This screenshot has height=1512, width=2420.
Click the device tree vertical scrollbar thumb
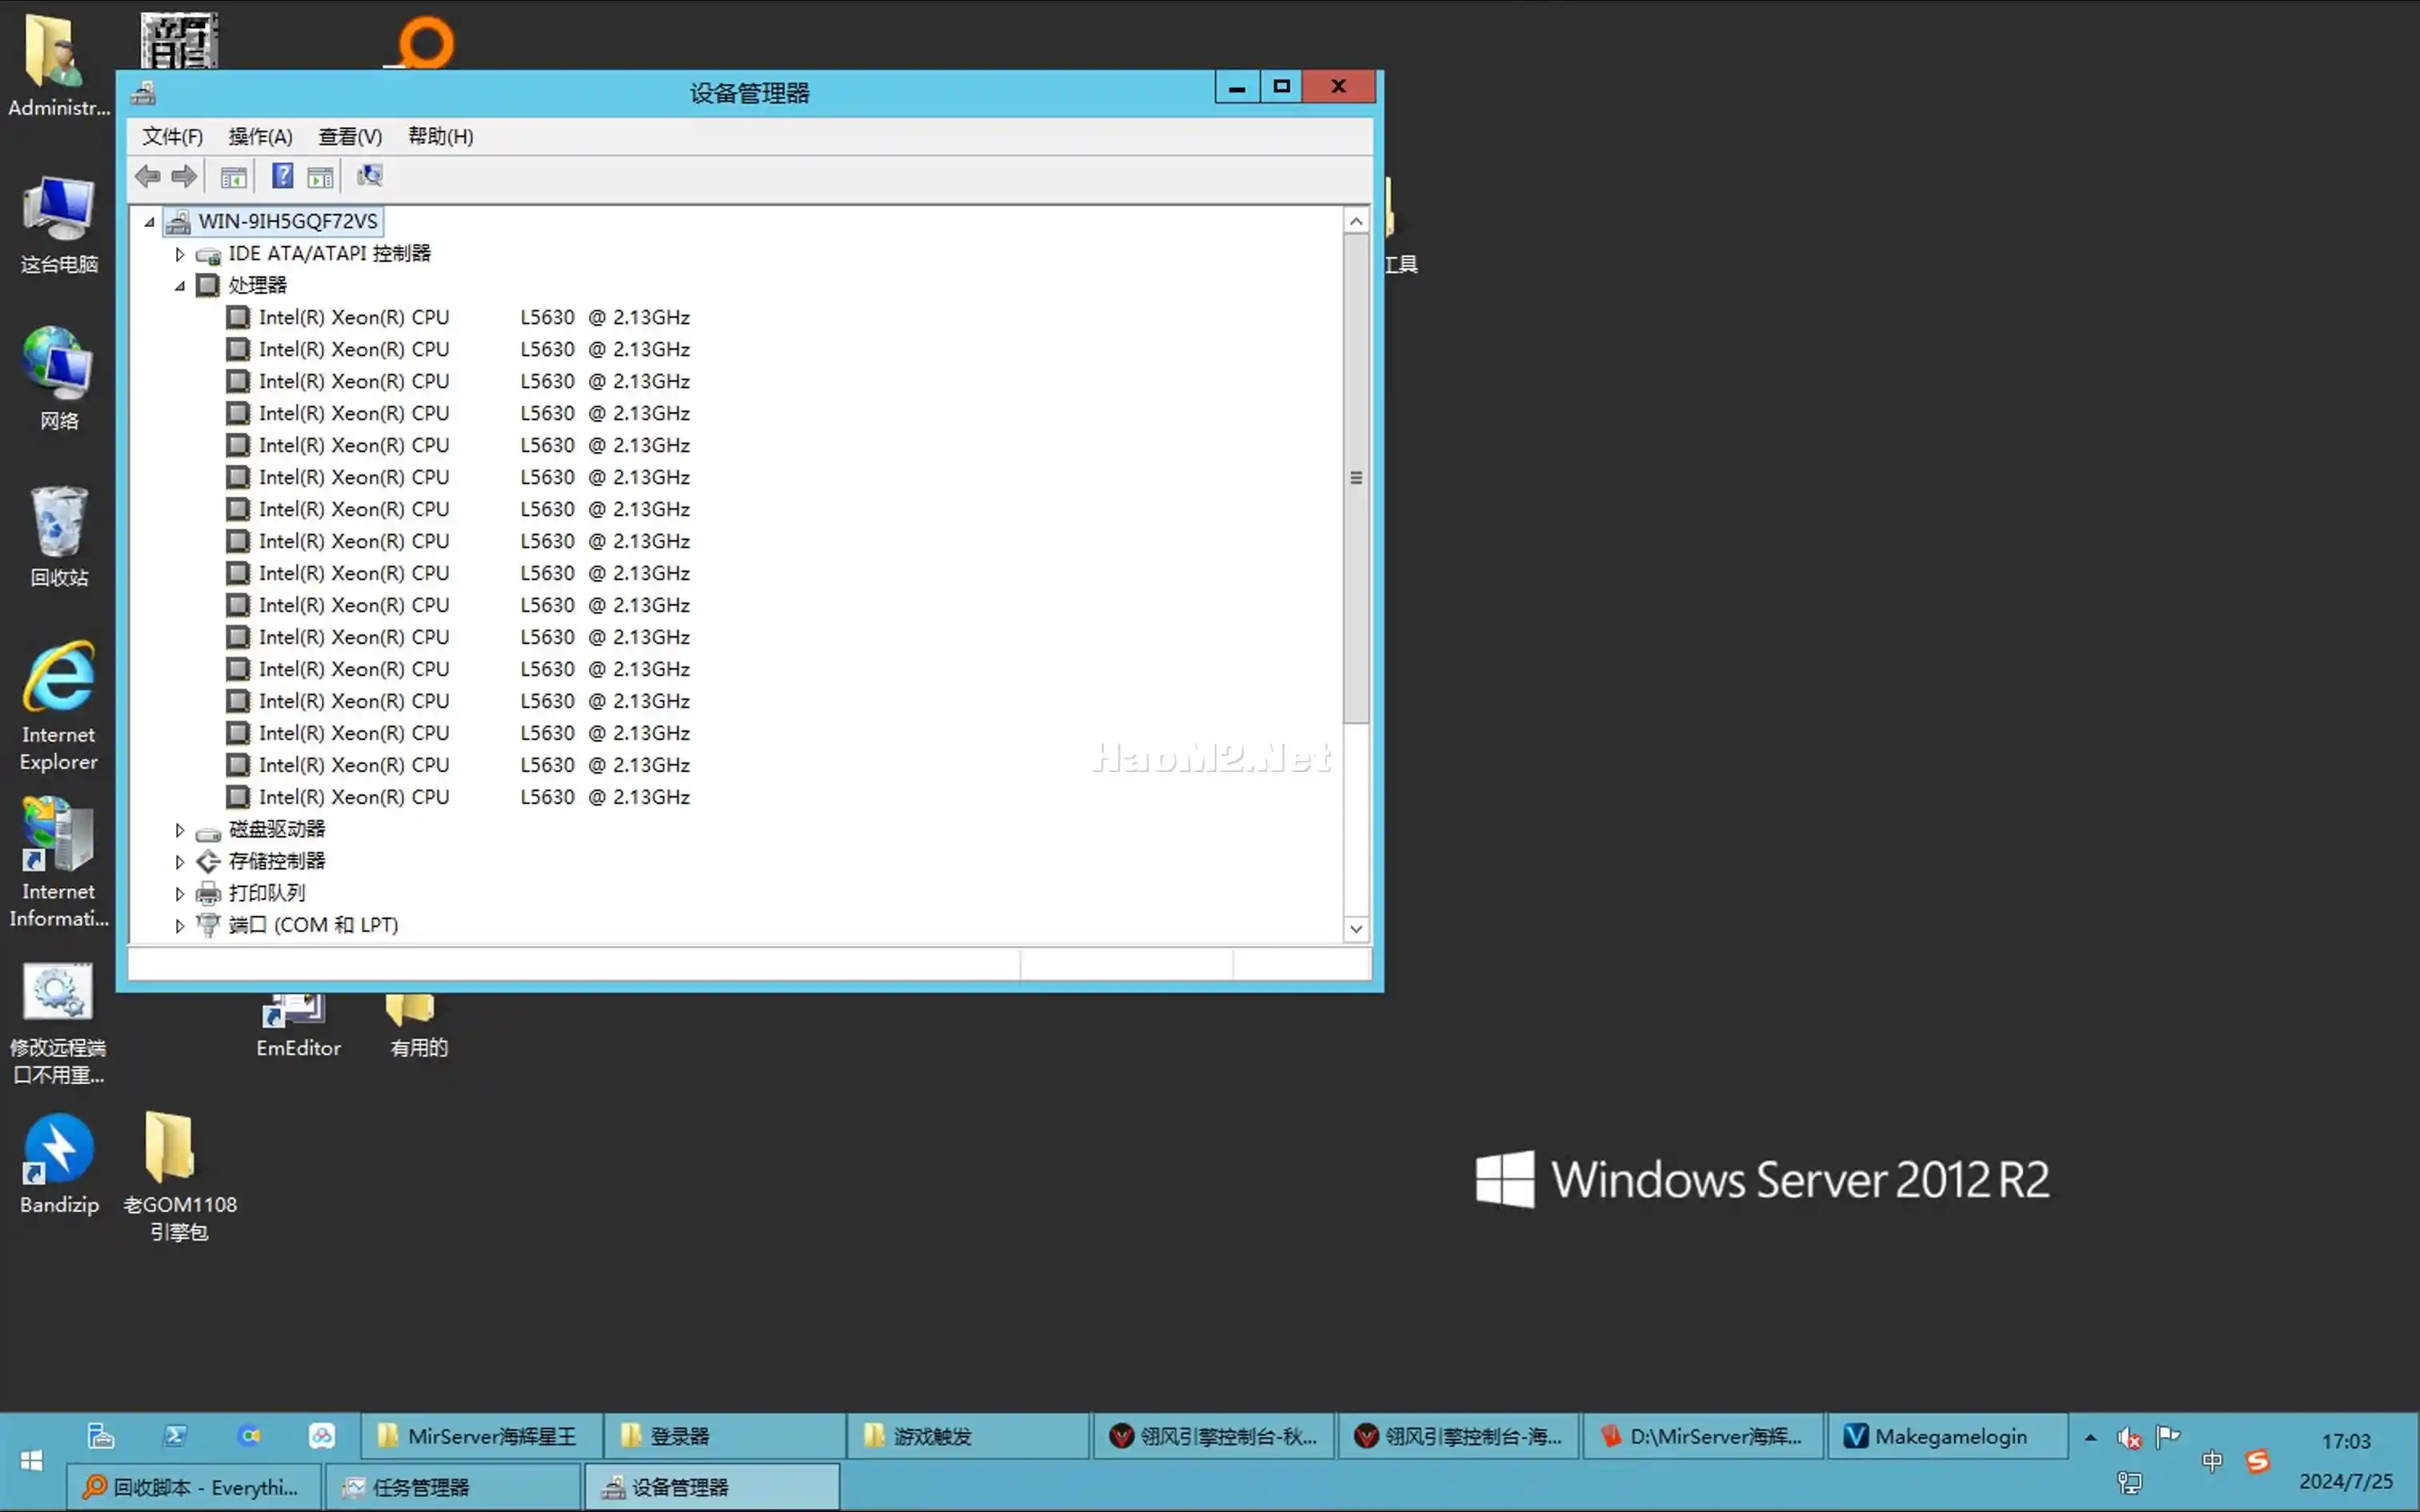pos(1356,478)
